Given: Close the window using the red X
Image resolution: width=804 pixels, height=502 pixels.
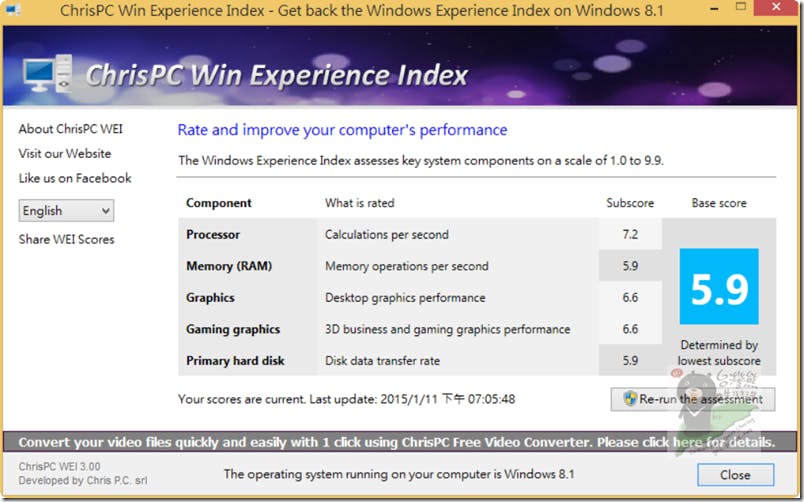Looking at the screenshot, I should (x=776, y=7).
